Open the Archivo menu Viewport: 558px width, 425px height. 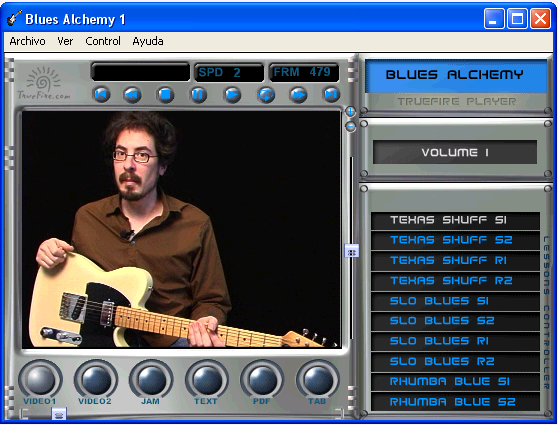[27, 41]
